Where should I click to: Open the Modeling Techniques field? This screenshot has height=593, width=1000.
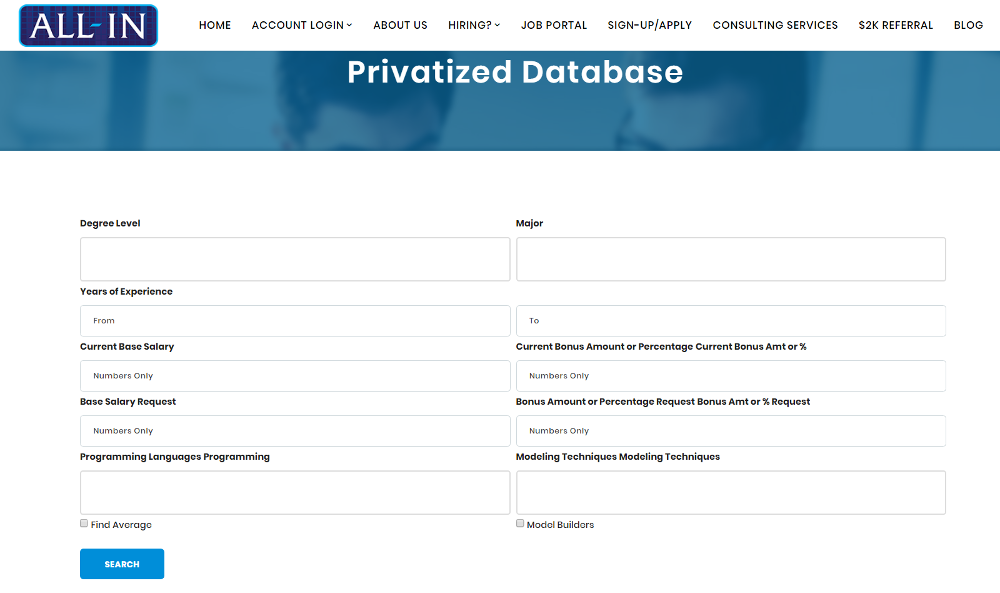[x=731, y=492]
